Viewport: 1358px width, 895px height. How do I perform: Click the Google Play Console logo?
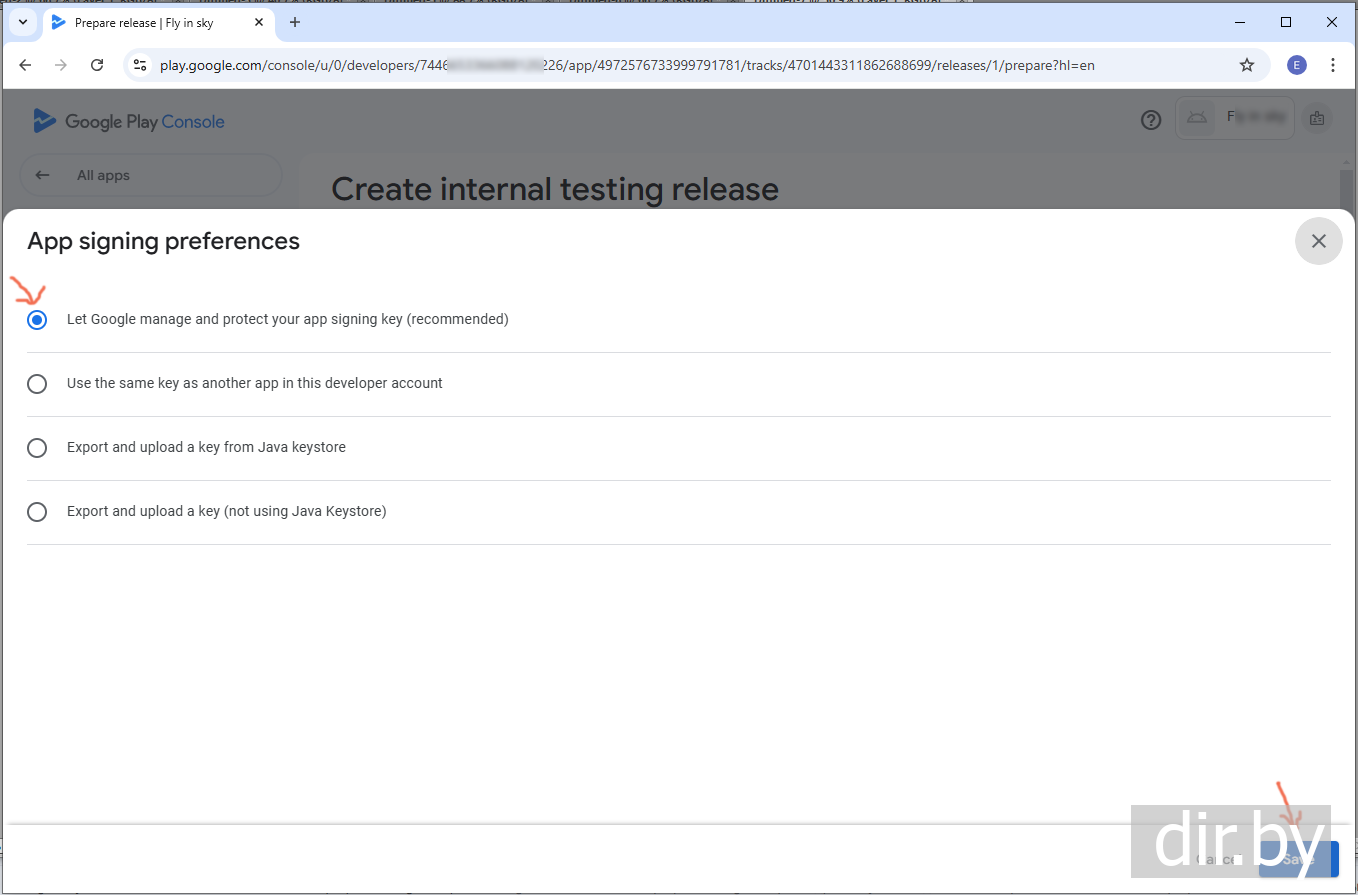129,122
